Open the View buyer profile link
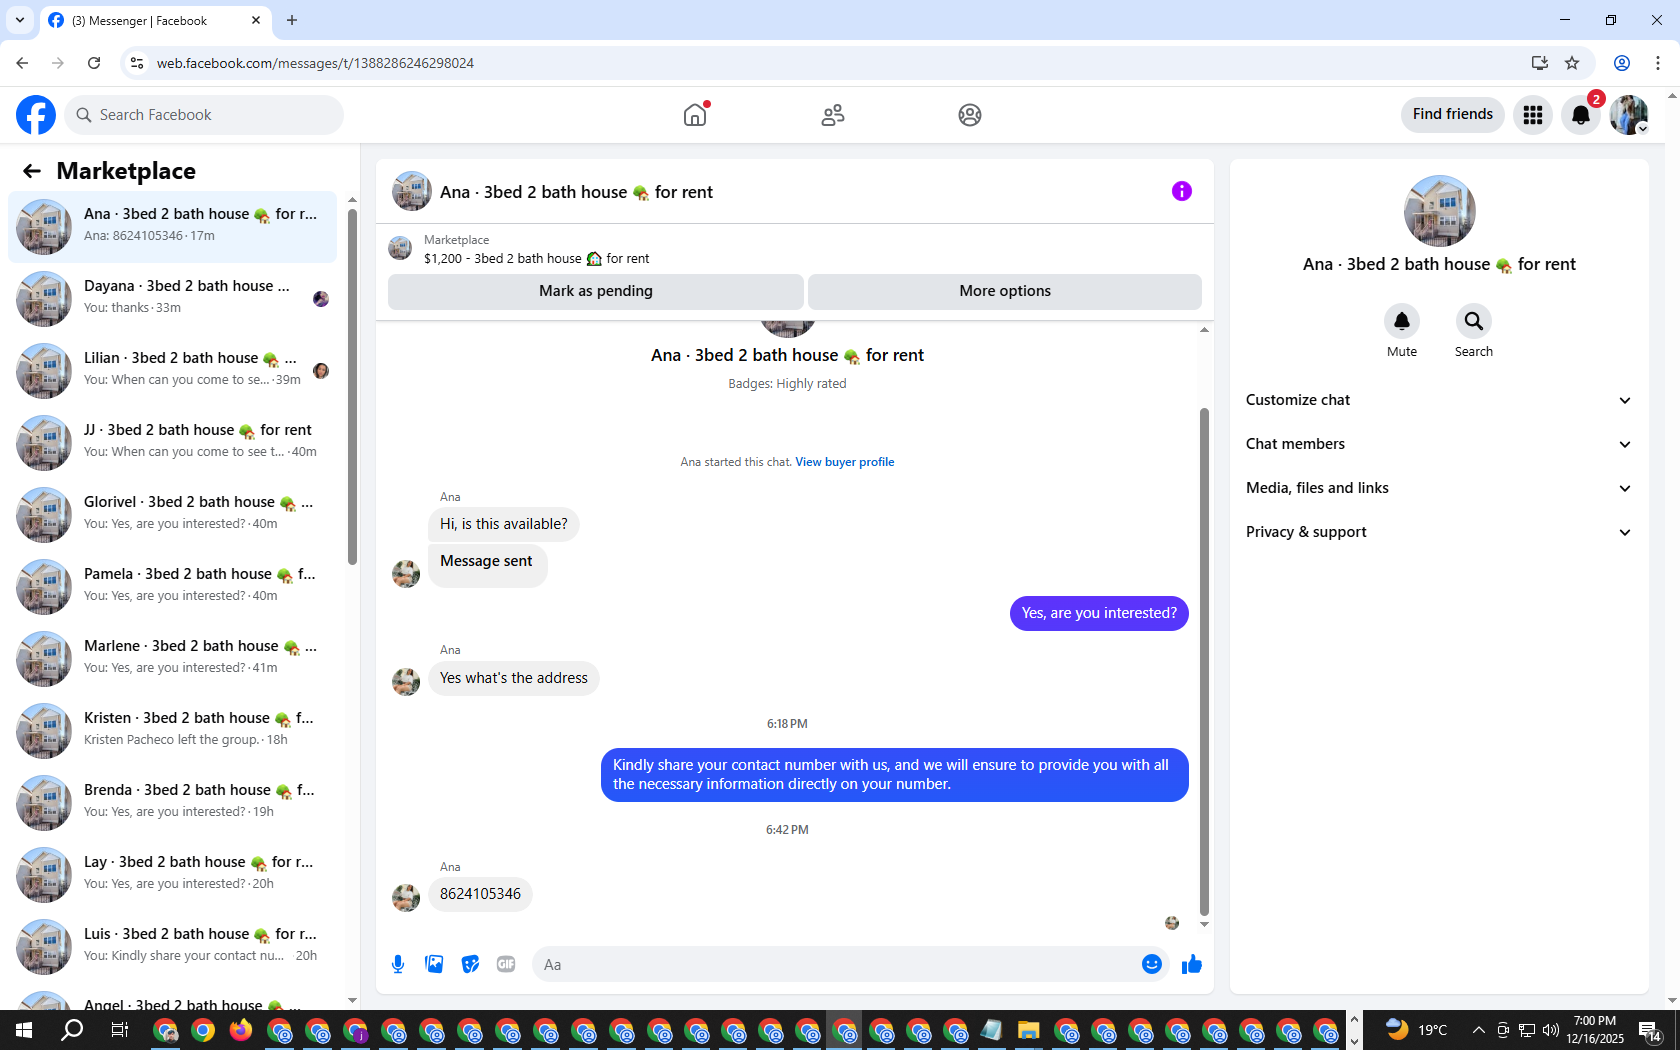Screen dimensions: 1680x1050 (x=845, y=462)
